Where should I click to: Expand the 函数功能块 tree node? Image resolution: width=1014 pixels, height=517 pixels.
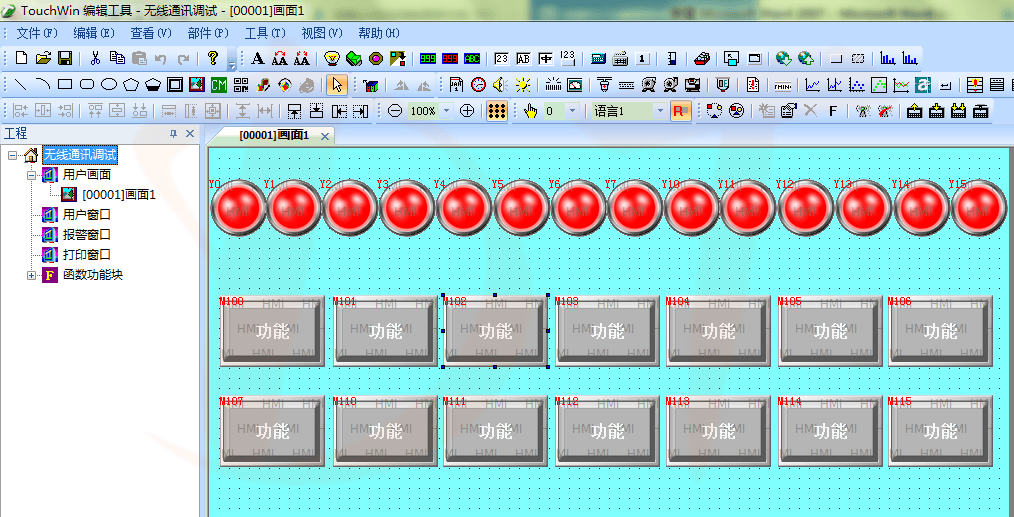click(x=31, y=275)
